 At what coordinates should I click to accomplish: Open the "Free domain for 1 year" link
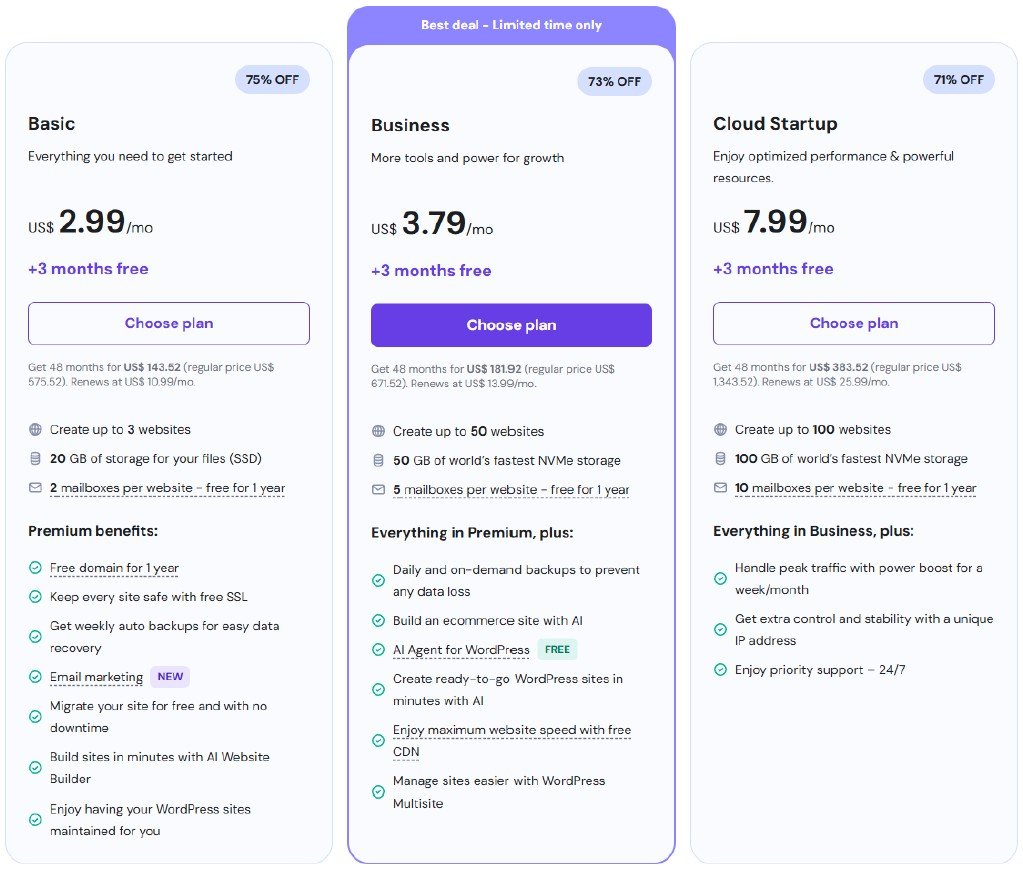pyautogui.click(x=113, y=566)
